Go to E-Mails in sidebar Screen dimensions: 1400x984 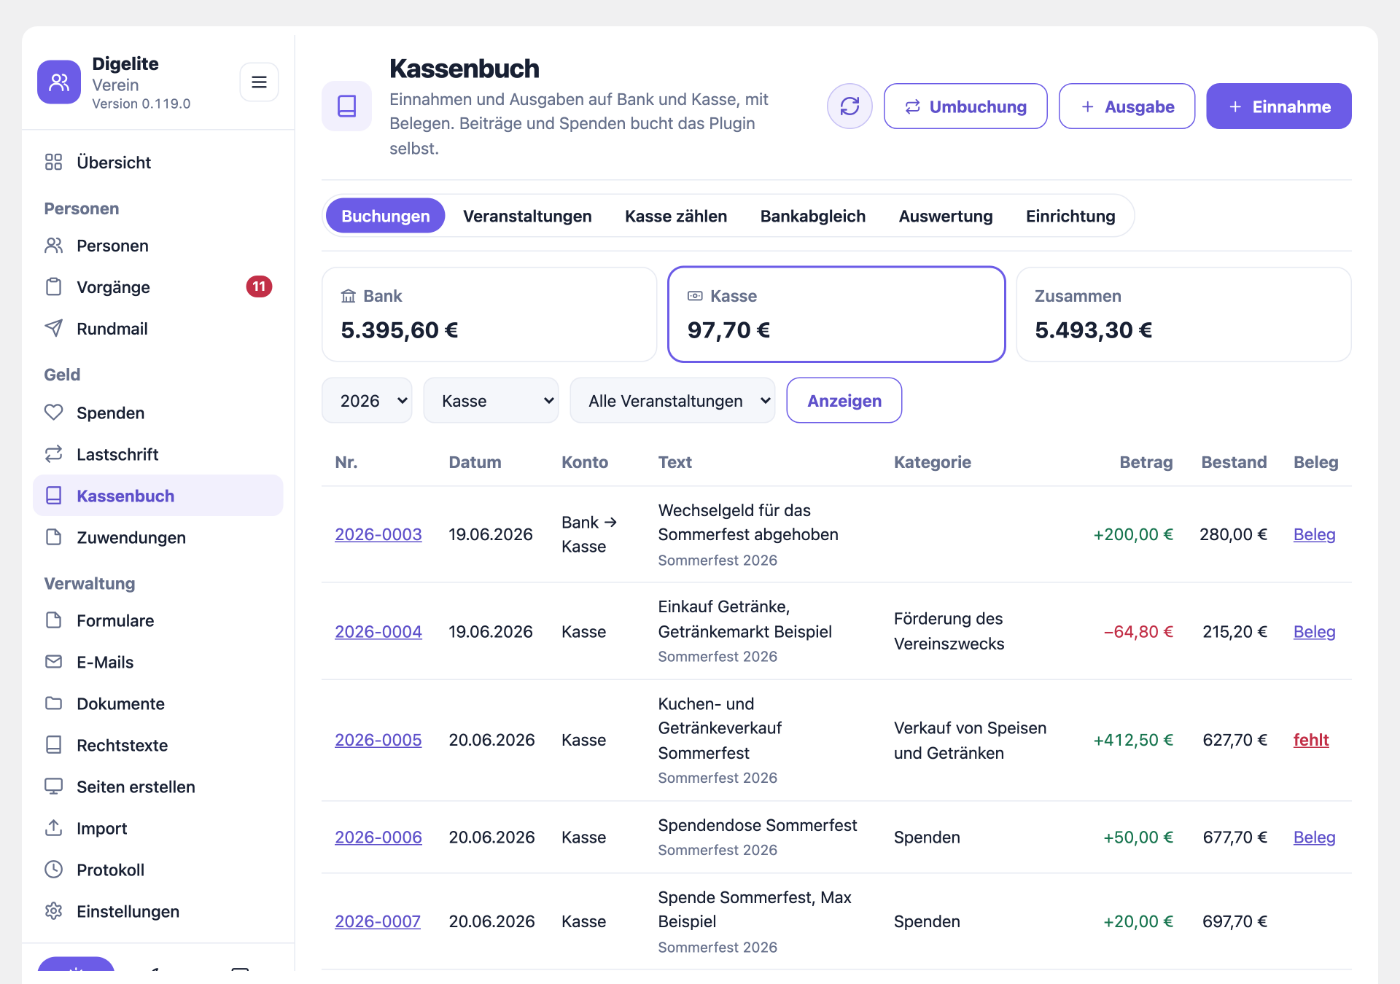point(158,662)
